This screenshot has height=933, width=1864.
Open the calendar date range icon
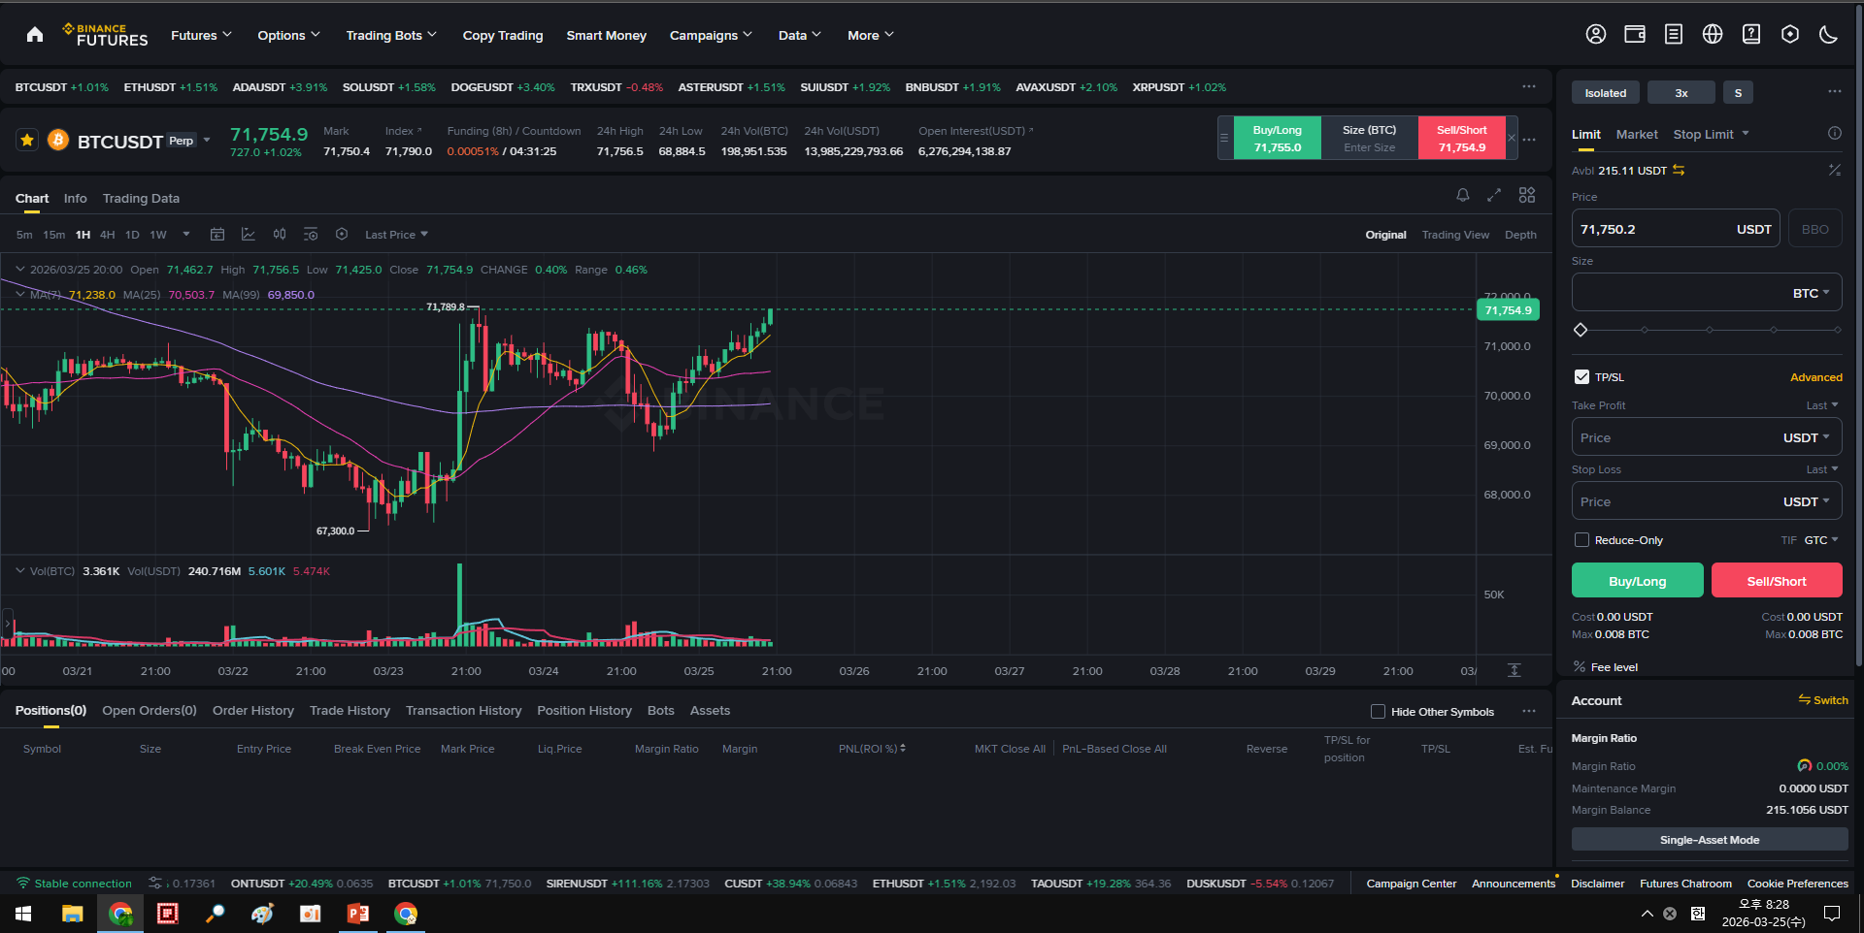point(217,234)
